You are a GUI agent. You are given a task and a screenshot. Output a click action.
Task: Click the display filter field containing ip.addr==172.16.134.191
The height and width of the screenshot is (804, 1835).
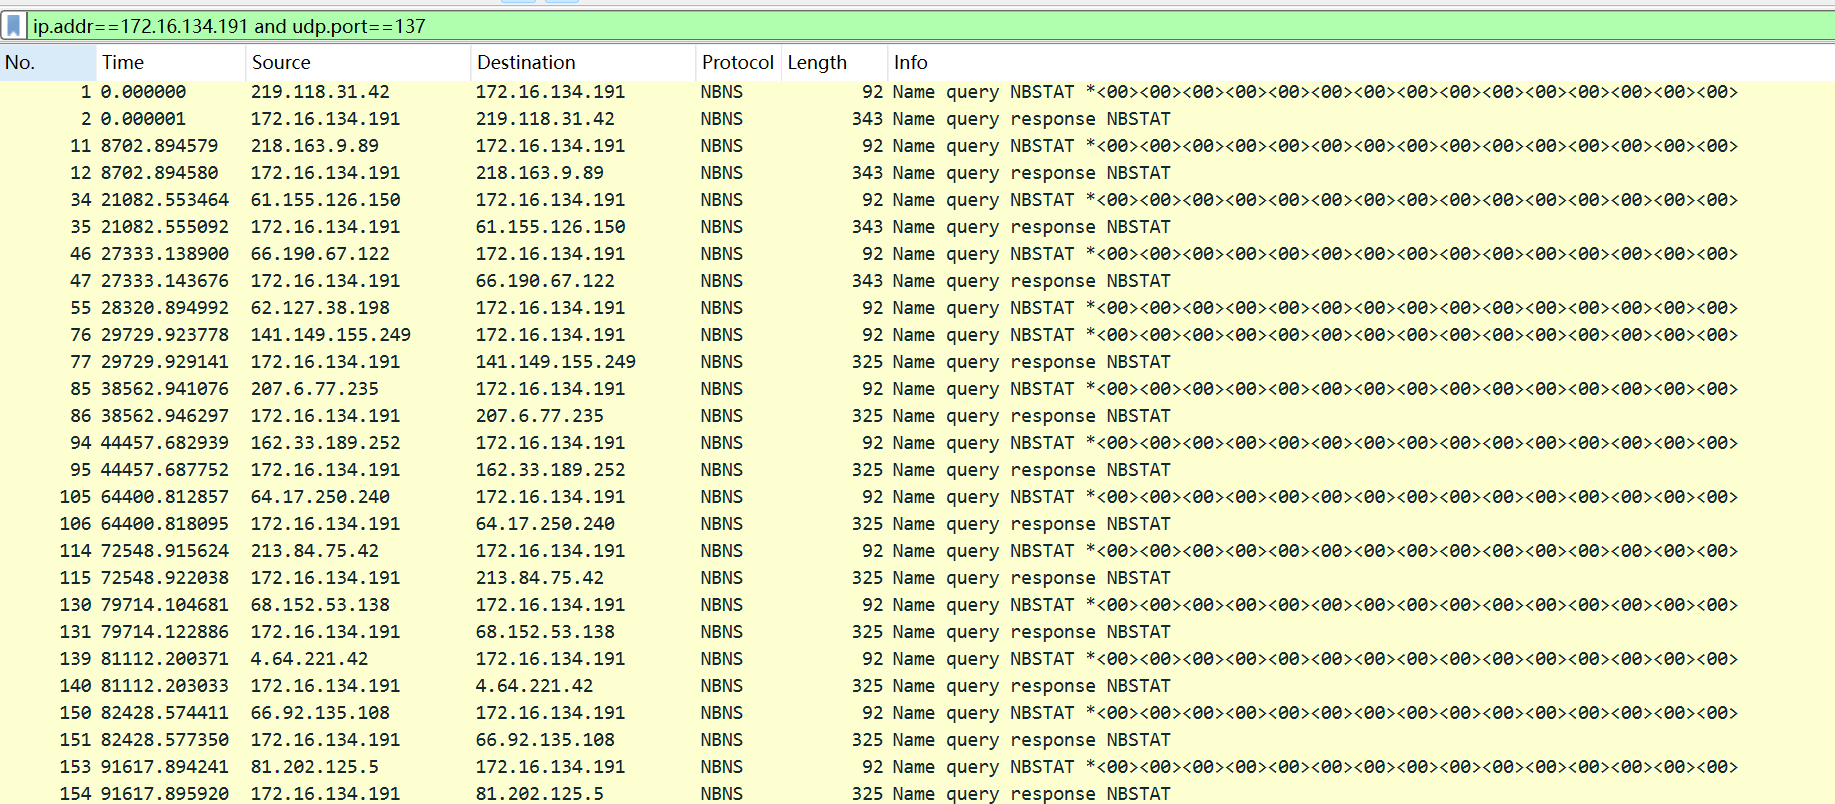click(x=930, y=26)
